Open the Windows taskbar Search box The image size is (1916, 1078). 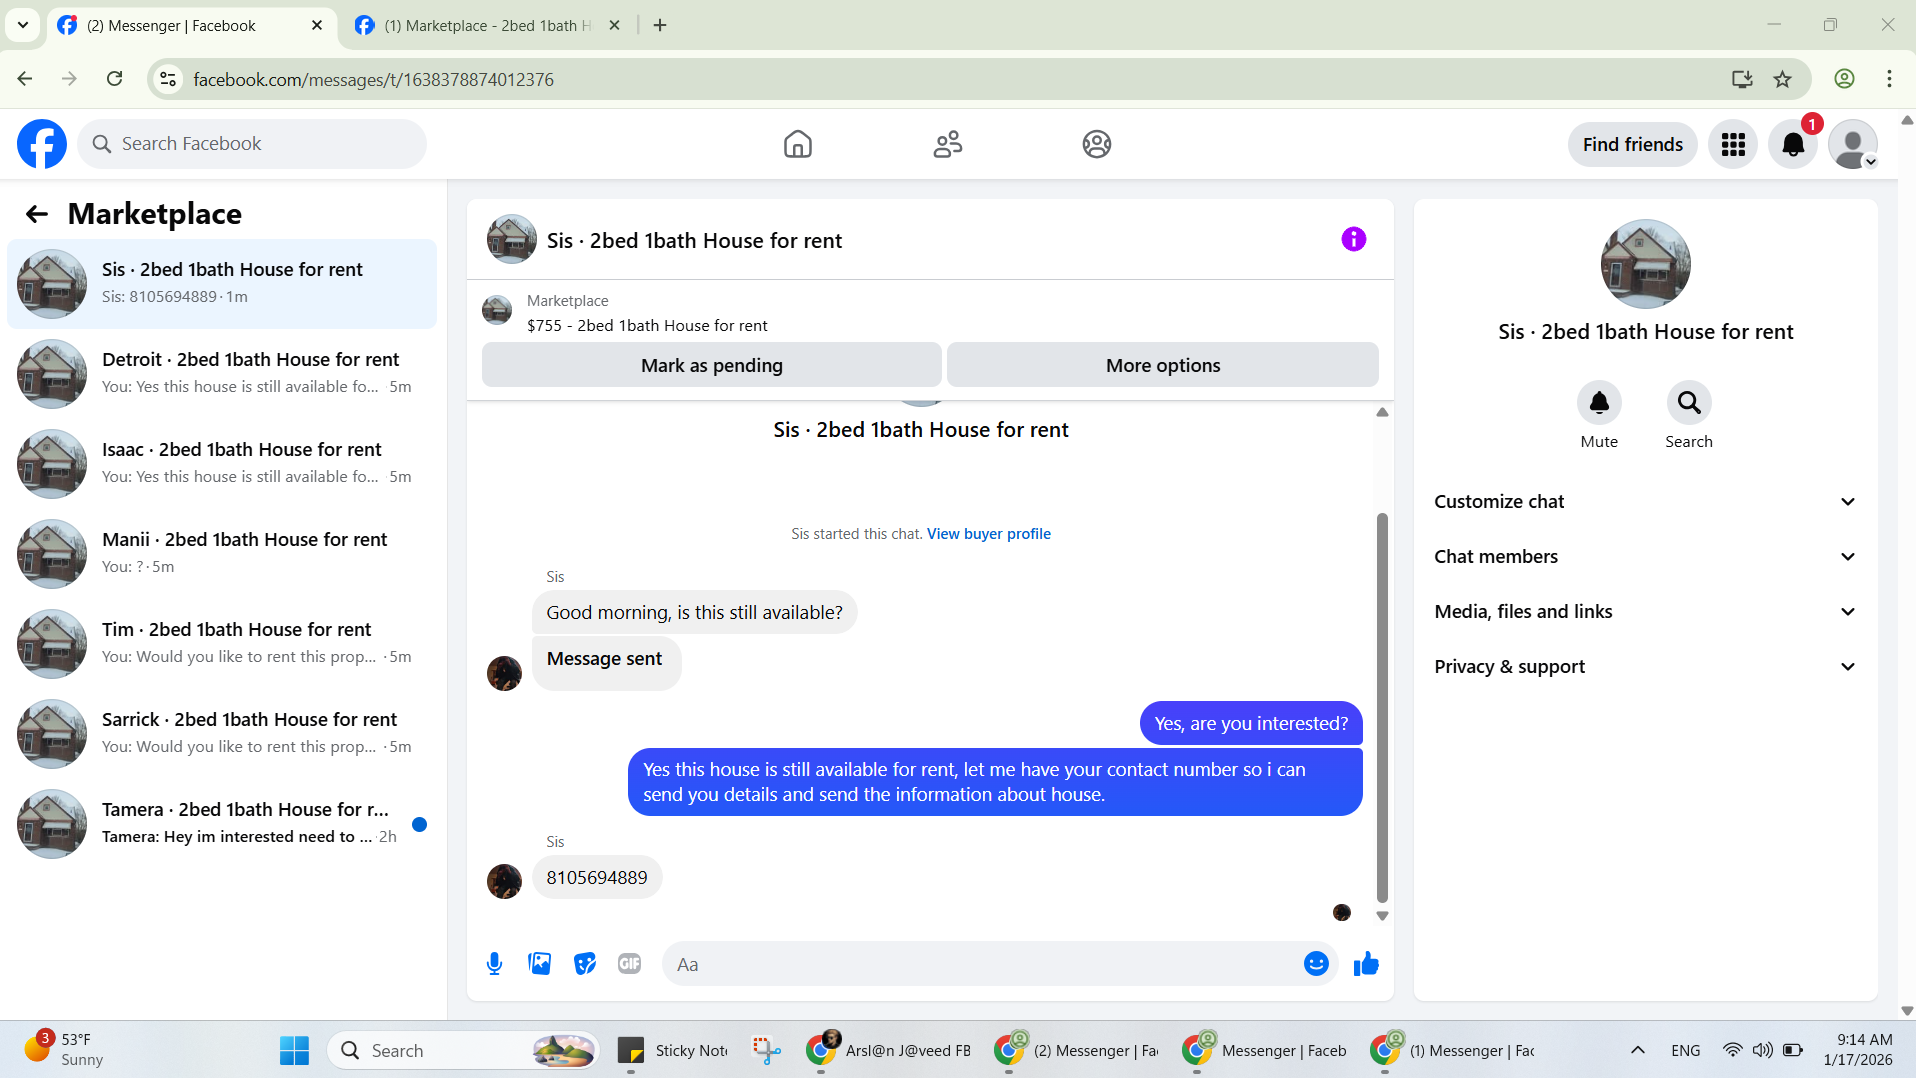(464, 1050)
